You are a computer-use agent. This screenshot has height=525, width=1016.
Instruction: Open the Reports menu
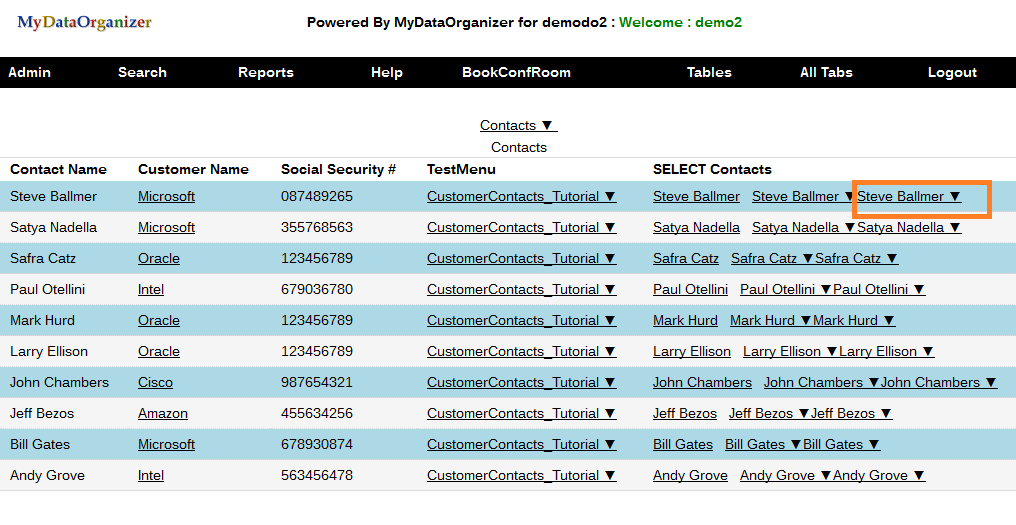point(266,72)
